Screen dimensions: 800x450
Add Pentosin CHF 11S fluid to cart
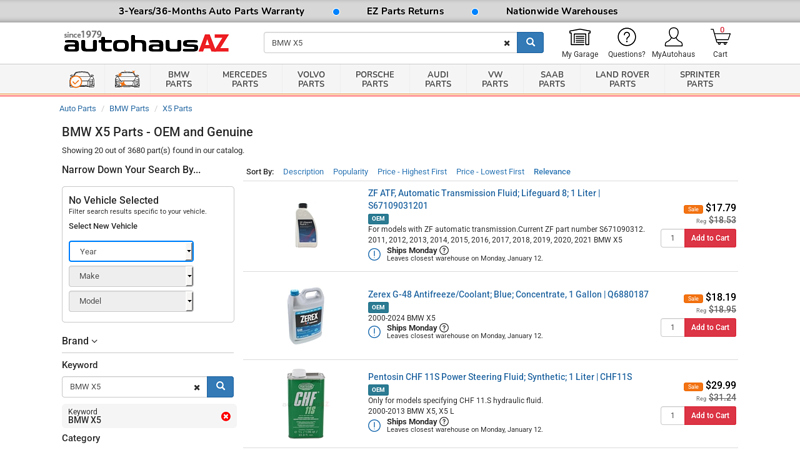pyautogui.click(x=710, y=415)
